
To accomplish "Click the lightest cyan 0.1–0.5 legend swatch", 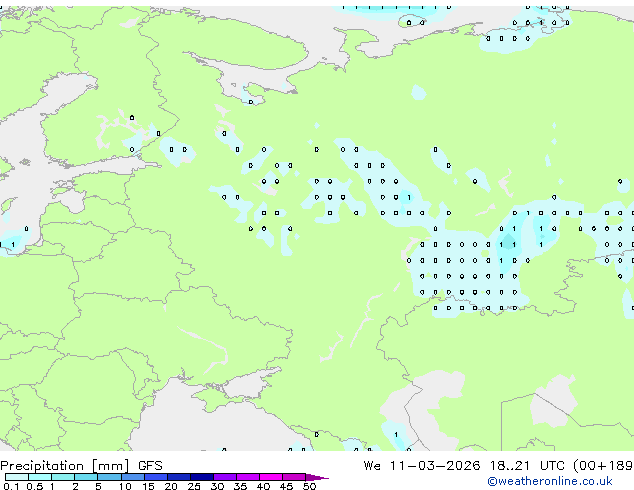I will click(17, 477).
